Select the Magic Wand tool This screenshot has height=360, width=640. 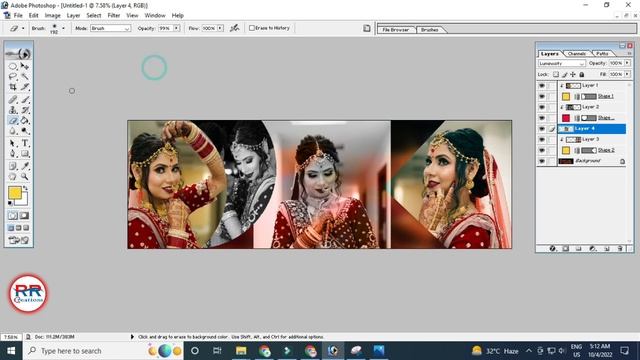[x=24, y=77]
